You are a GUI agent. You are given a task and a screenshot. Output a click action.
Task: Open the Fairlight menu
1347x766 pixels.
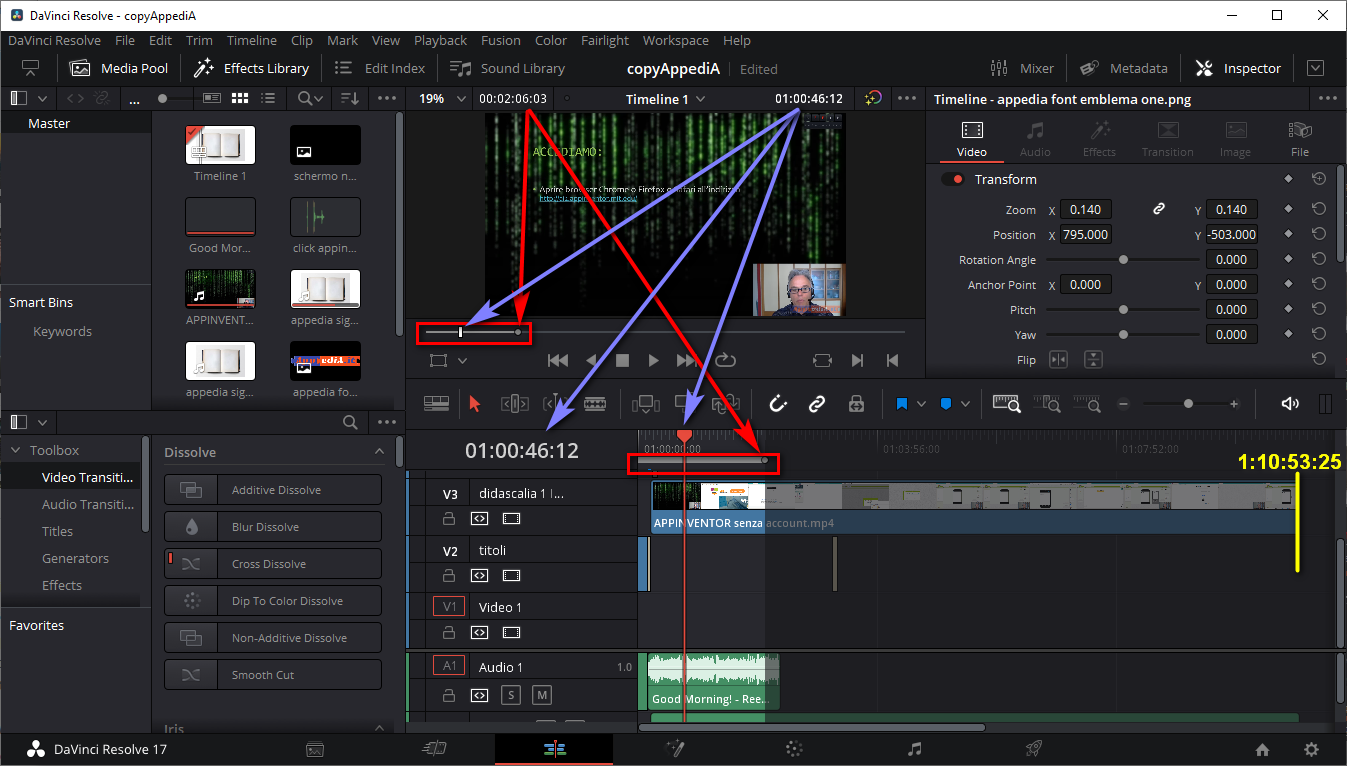[604, 40]
